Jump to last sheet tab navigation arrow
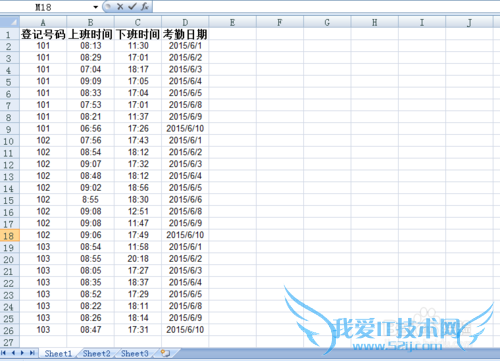Viewport: 500px width, 361px height. (32, 353)
